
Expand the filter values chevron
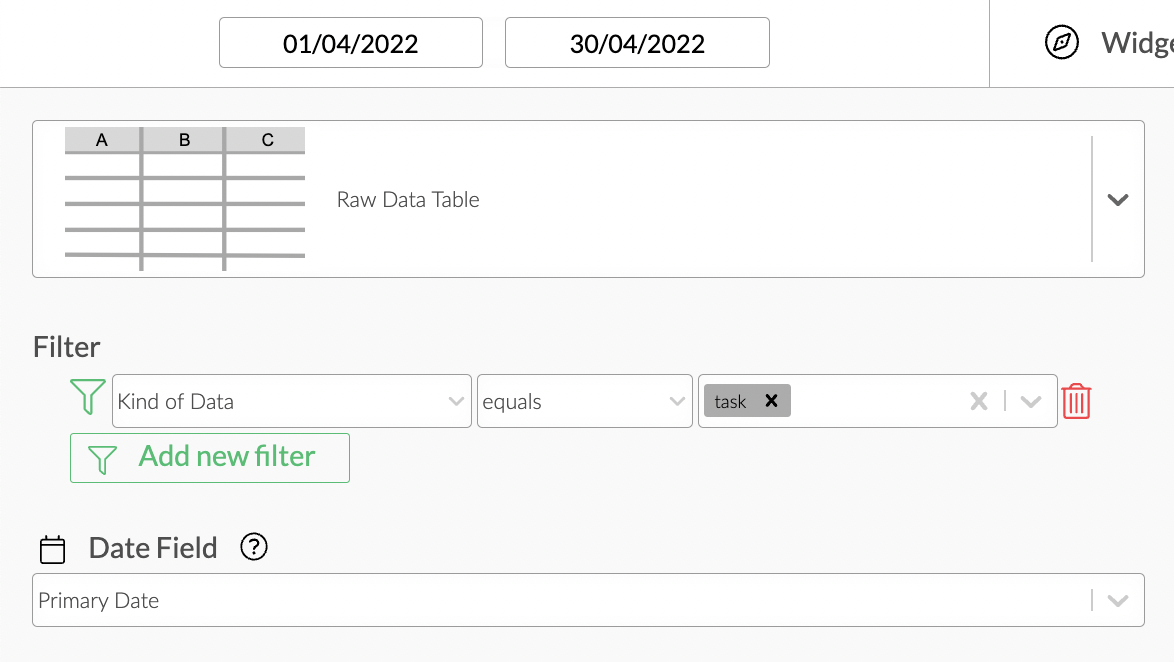point(1031,400)
